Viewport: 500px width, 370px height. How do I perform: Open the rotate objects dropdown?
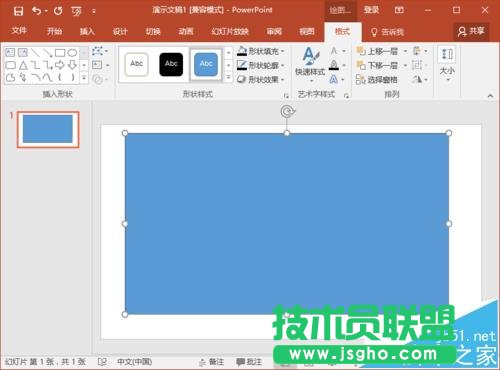[x=420, y=79]
